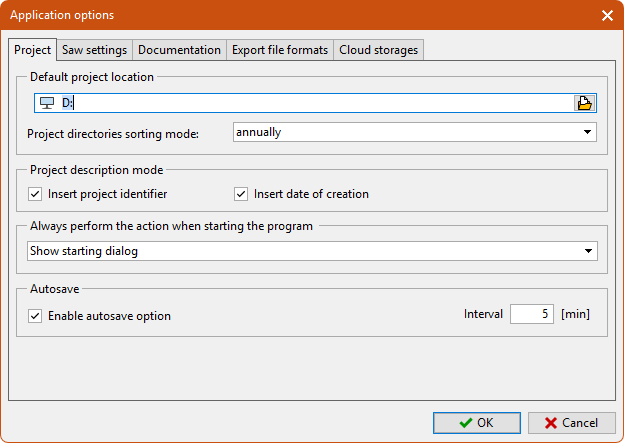Select the Project tab
Image resolution: width=624 pixels, height=443 pixels.
[33, 50]
